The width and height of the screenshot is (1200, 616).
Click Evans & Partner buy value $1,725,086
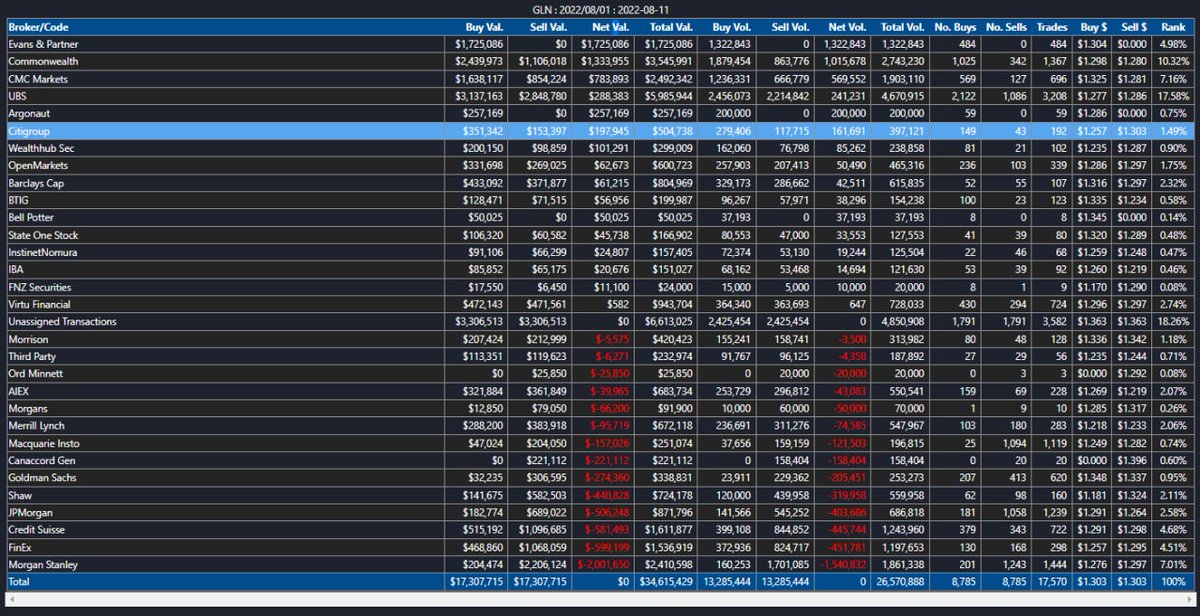[480, 44]
